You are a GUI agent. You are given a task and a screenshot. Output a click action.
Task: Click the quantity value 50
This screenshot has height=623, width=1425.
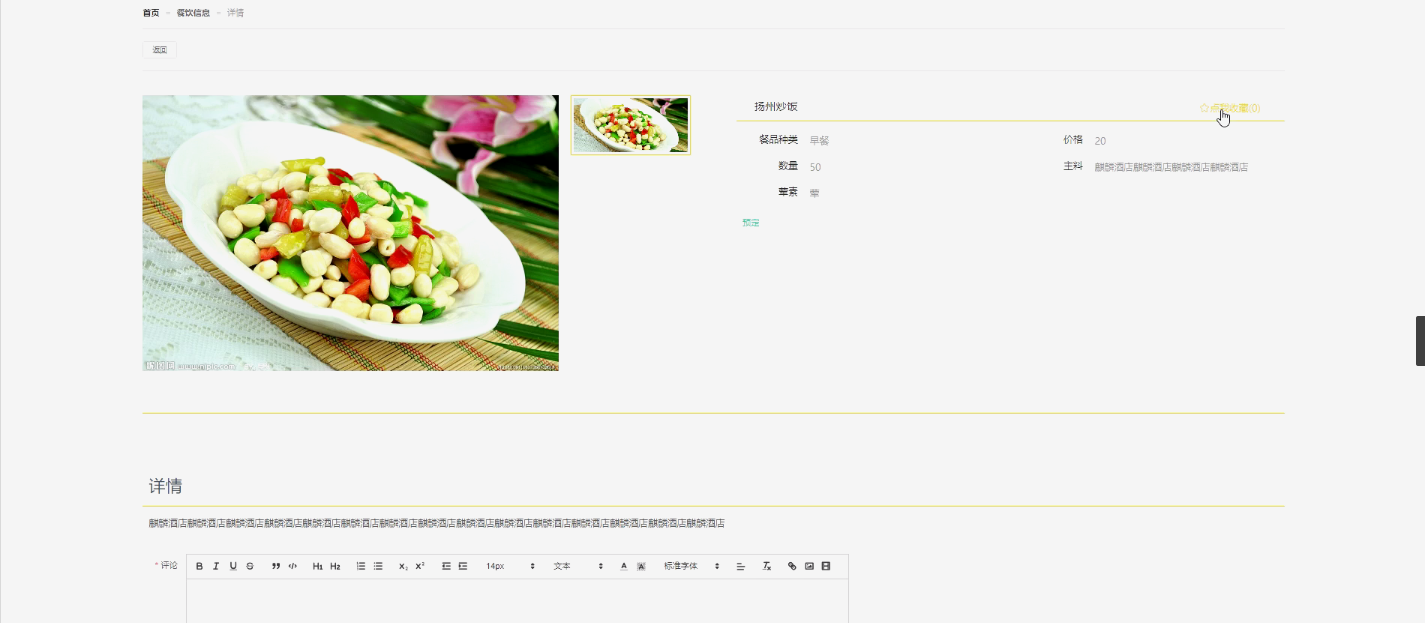click(x=815, y=167)
